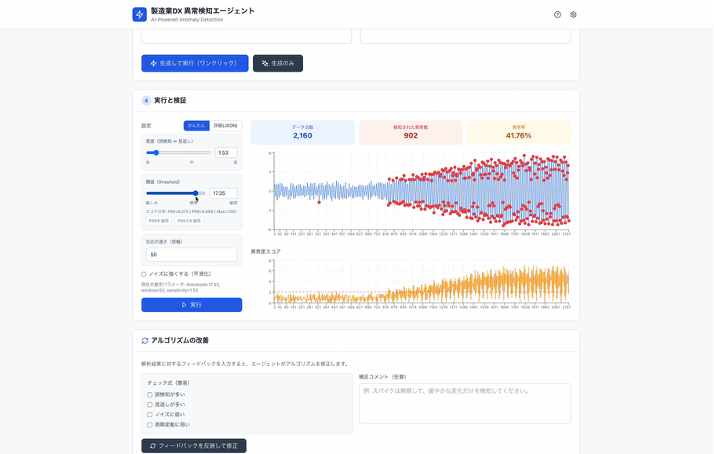Open settings with the gear icon
This screenshot has height=454, width=714.
[x=574, y=14]
